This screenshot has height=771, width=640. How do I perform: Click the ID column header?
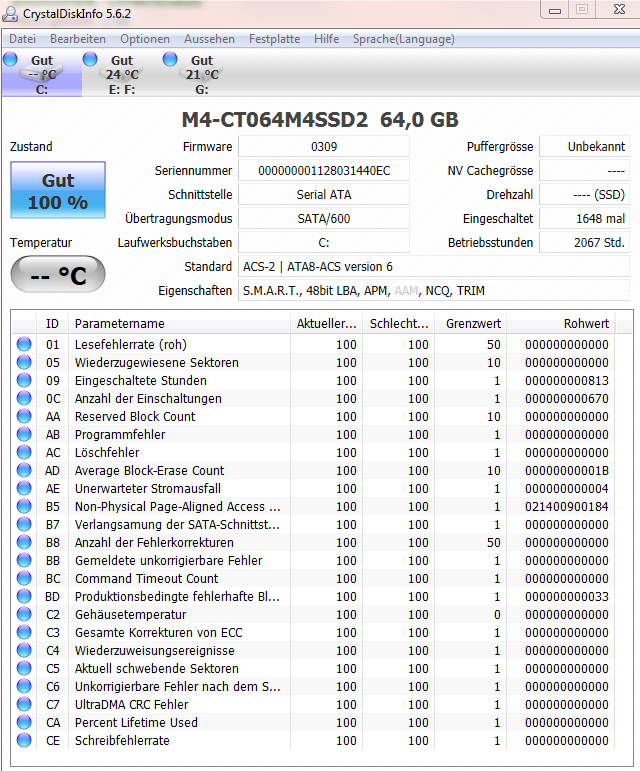52,324
